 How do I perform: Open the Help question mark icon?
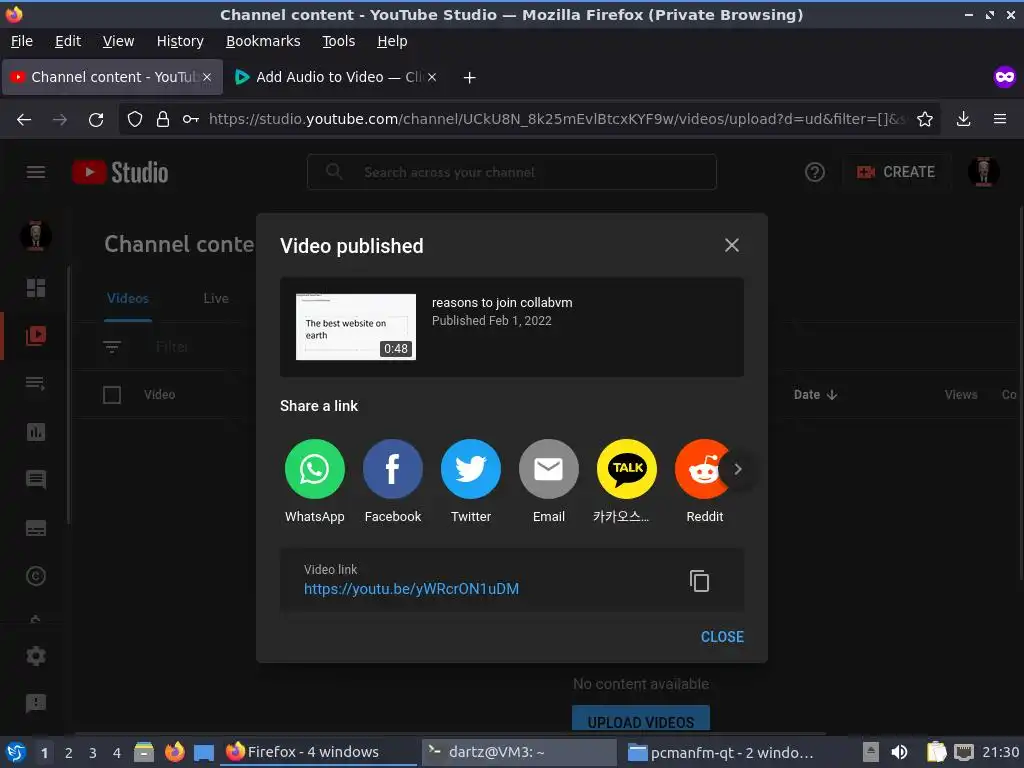tap(814, 172)
